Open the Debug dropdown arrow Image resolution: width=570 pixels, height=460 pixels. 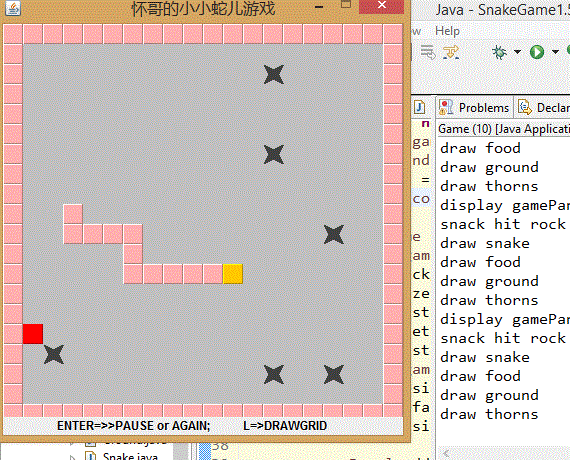[517, 52]
